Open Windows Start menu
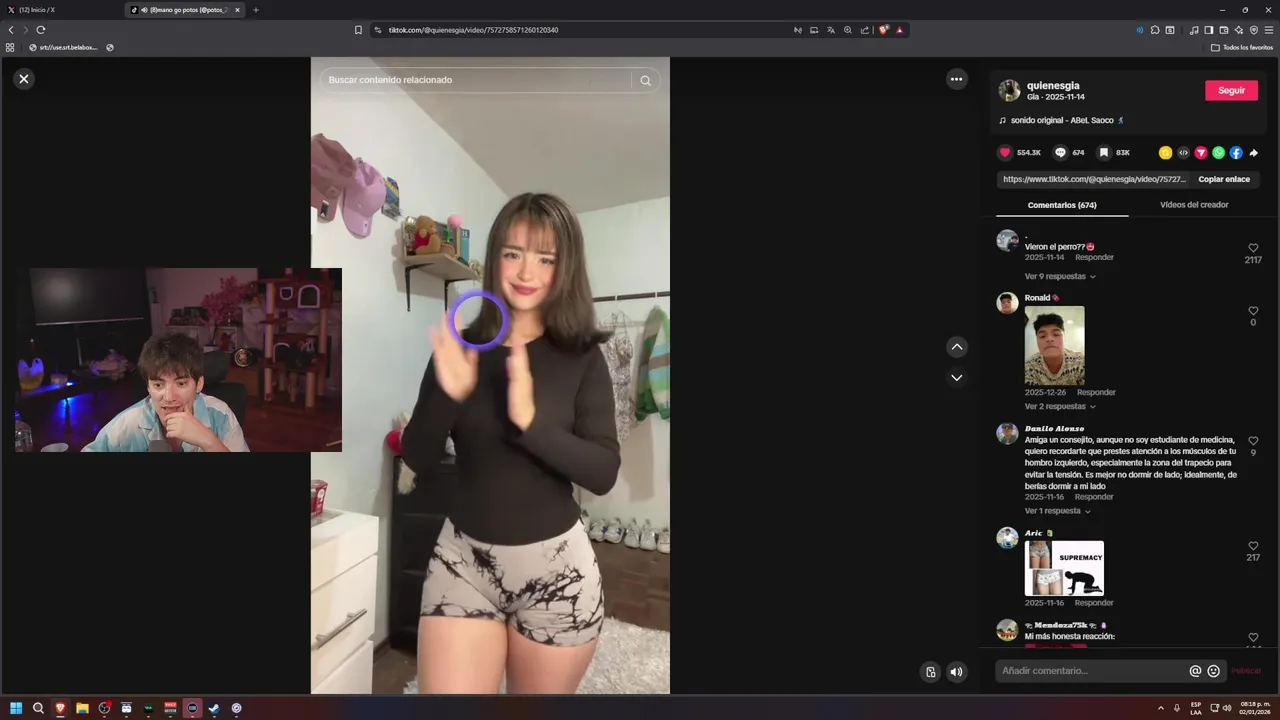This screenshot has height=720, width=1280. tap(16, 708)
